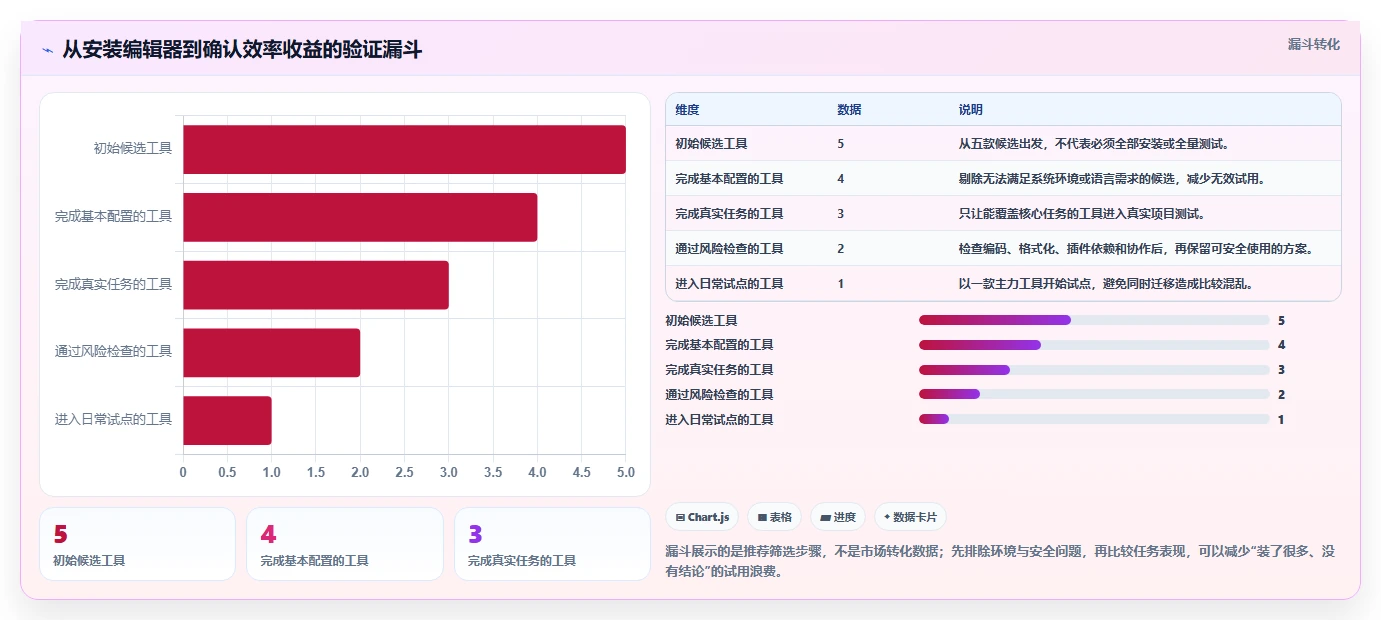Click the description starting 只让能覆盖核心任务
The height and width of the screenshot is (620, 1381).
[1081, 214]
